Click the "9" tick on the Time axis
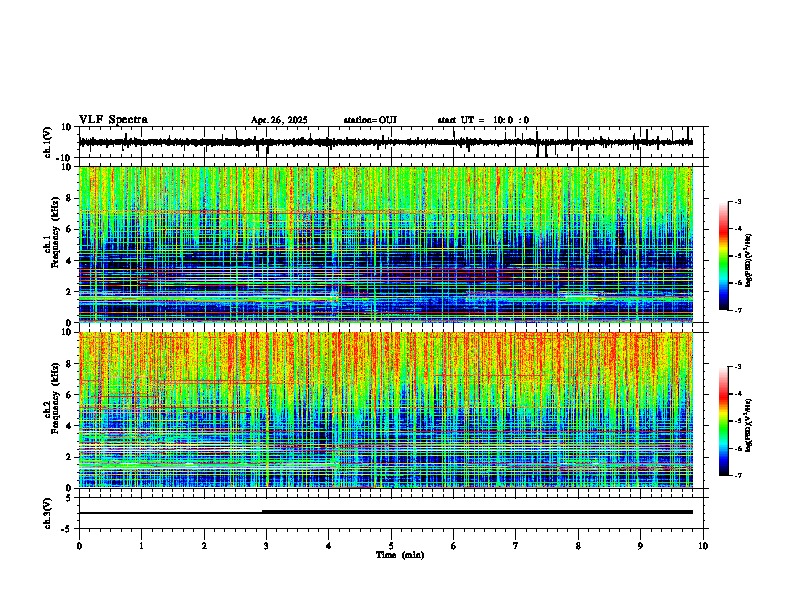 point(640,546)
